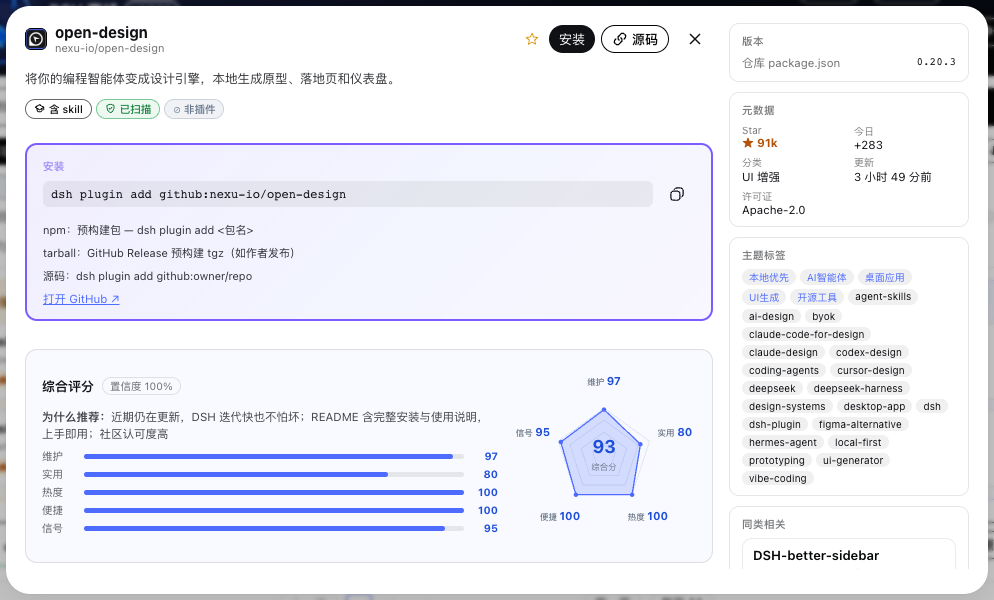
Task: Select the 桌面应用 topic tag
Action: coord(885,277)
